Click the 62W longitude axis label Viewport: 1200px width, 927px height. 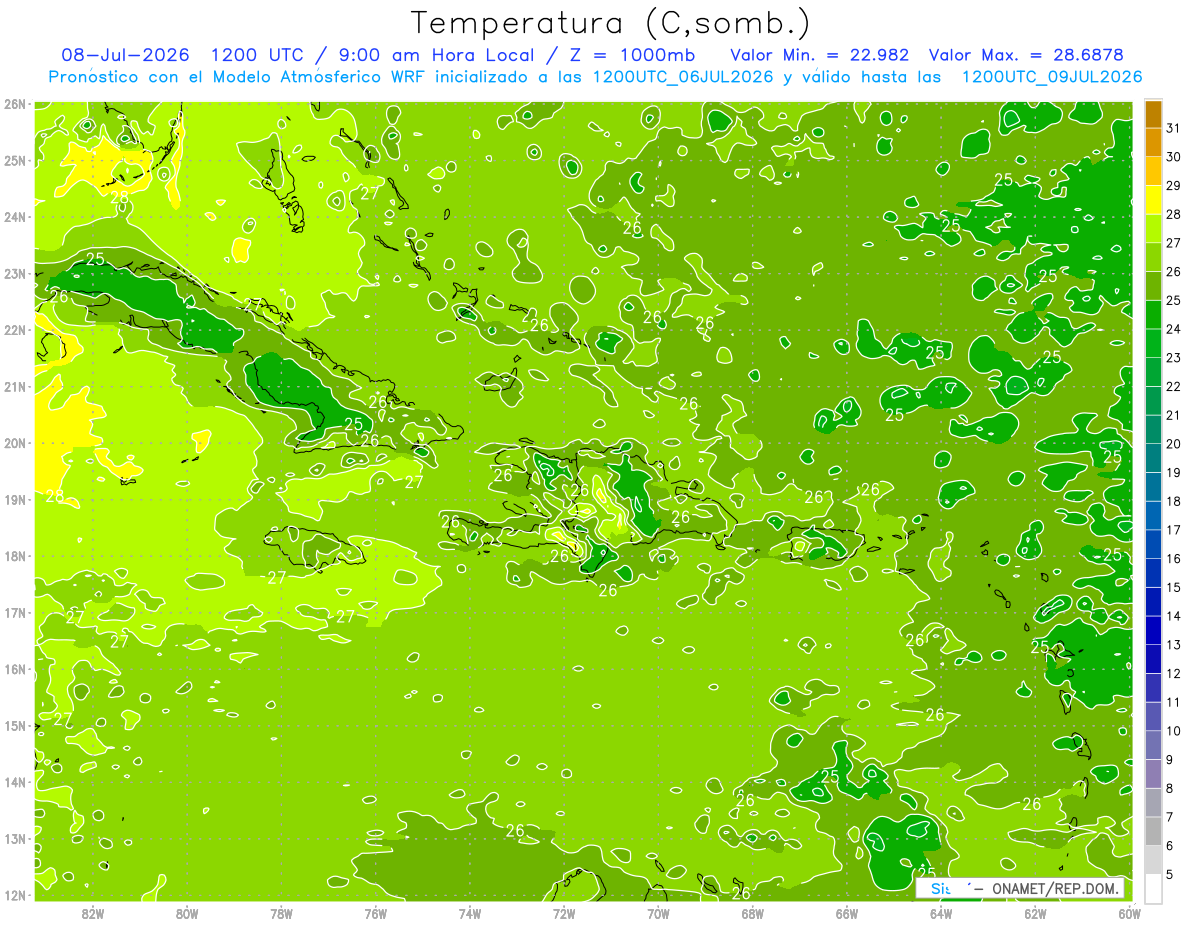1035,913
